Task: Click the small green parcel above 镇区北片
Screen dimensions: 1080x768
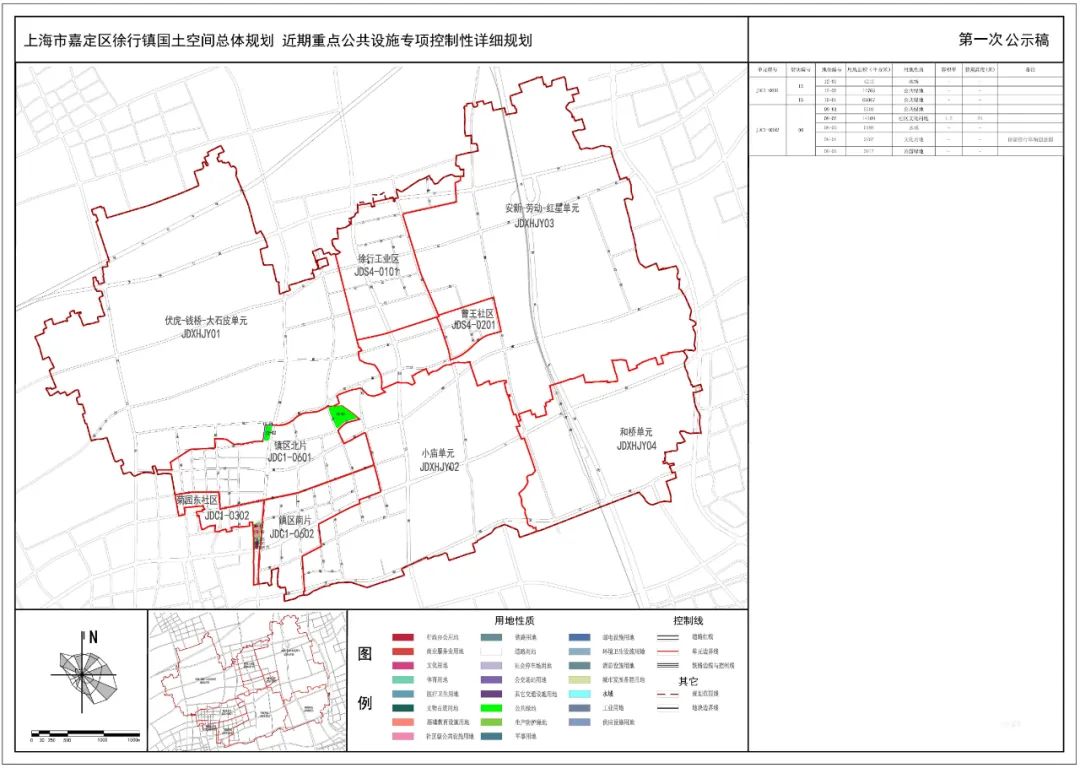Action: click(267, 432)
